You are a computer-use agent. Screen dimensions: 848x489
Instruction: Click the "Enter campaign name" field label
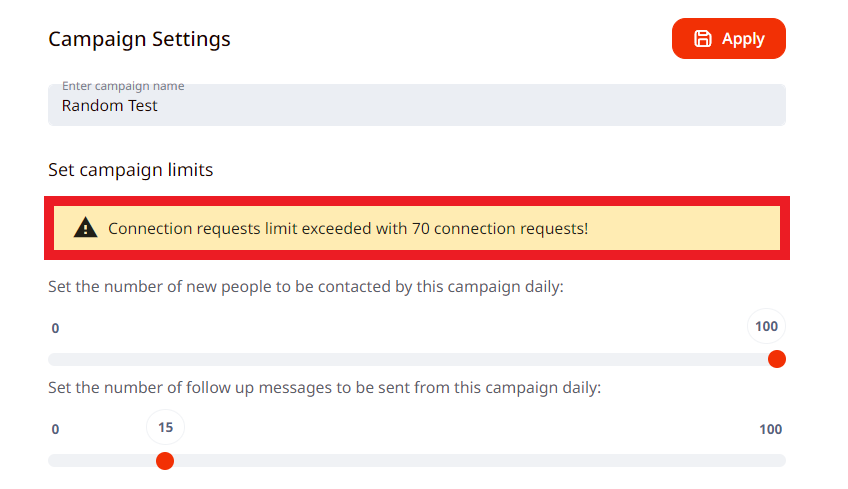pos(123,87)
